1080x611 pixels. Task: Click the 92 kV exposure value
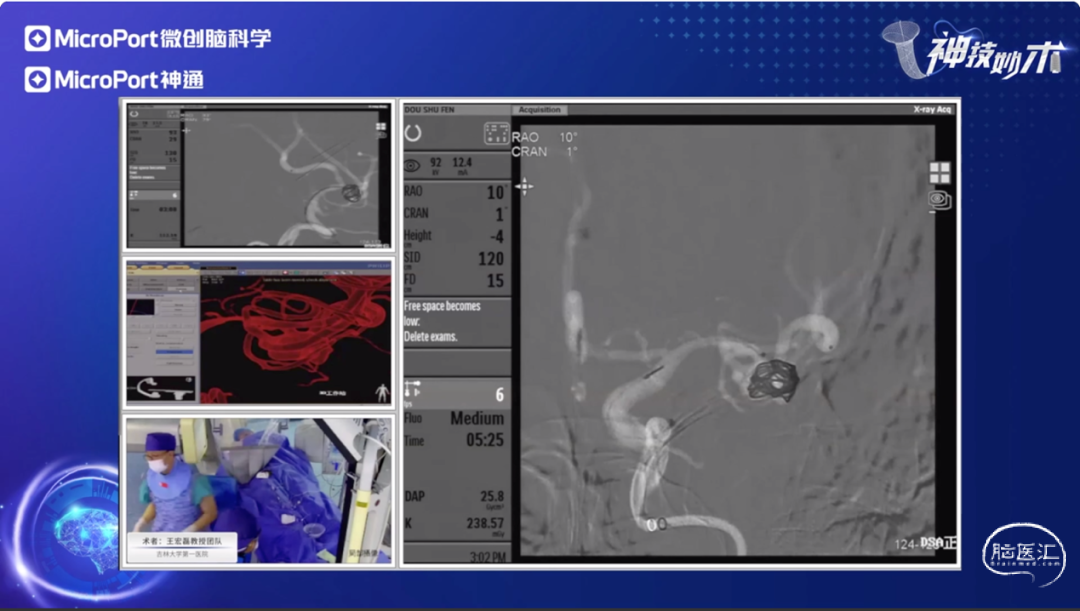[x=435, y=165]
